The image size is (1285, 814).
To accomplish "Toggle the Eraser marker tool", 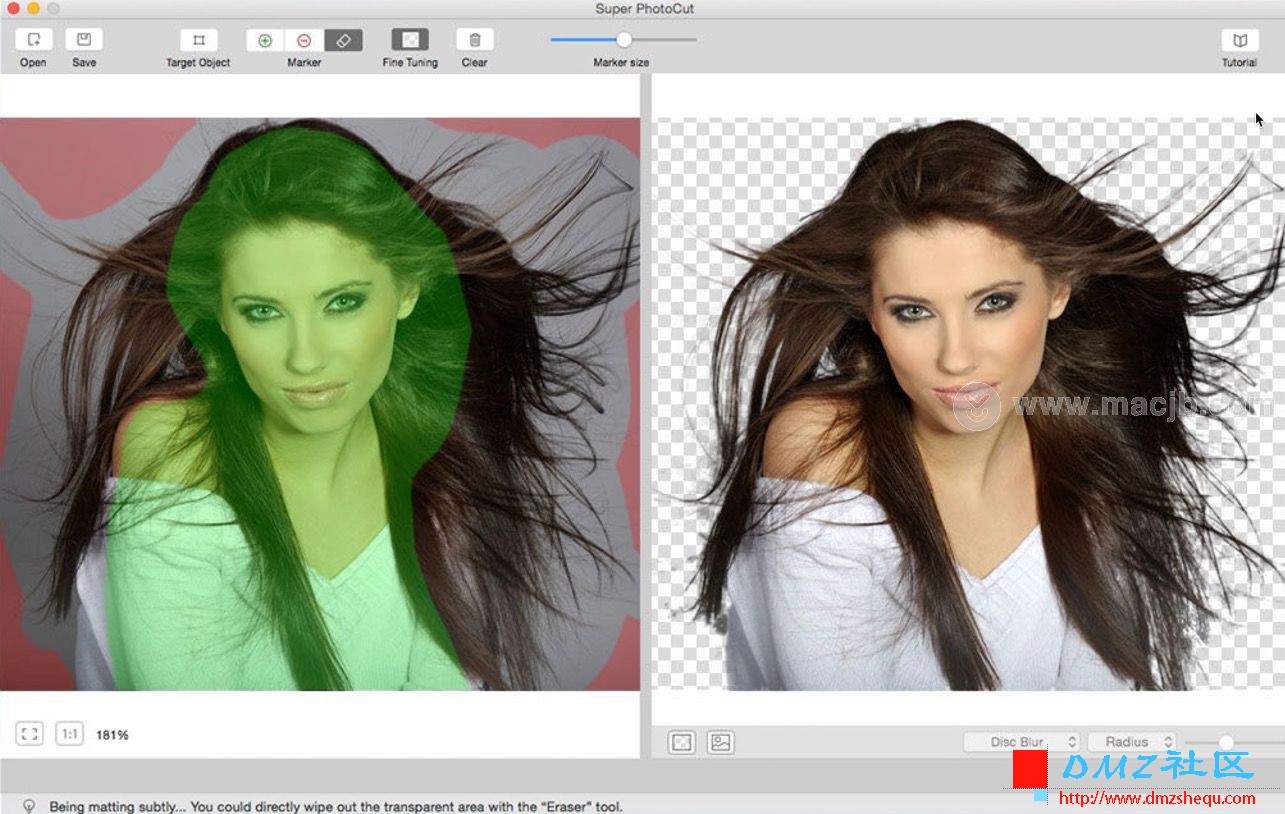I will coord(343,40).
